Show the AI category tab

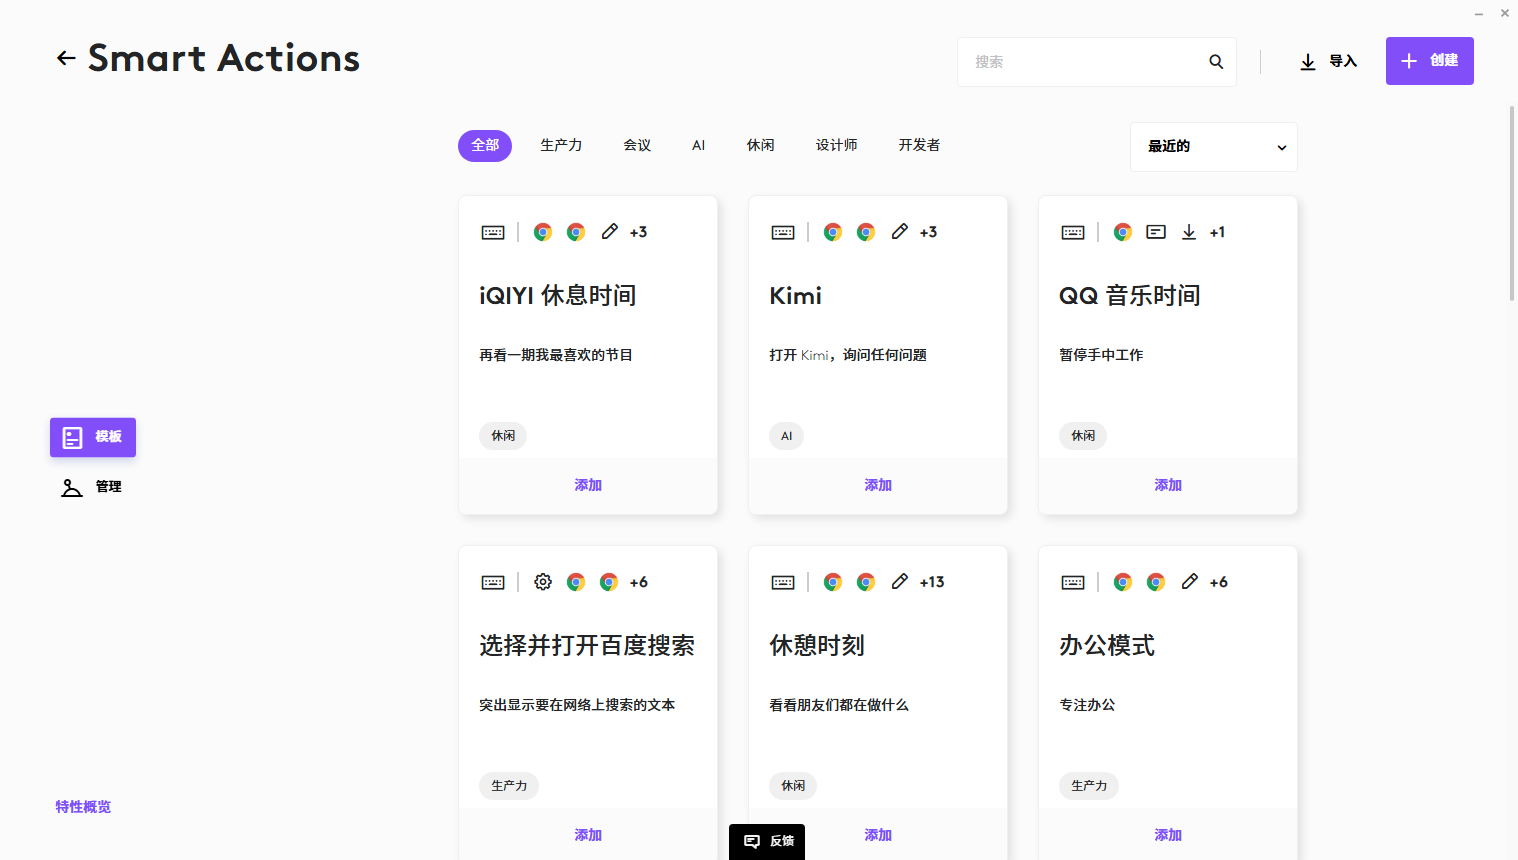coord(699,146)
